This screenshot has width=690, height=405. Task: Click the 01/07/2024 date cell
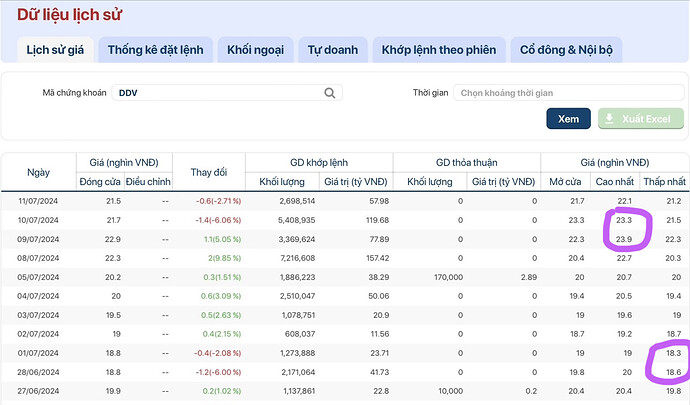pos(39,352)
